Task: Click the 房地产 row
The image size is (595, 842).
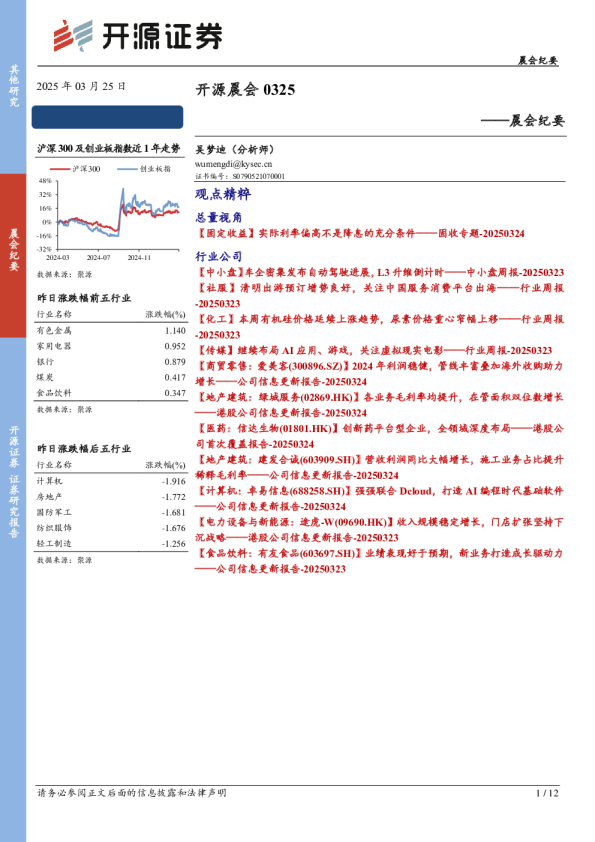Action: tap(111, 497)
